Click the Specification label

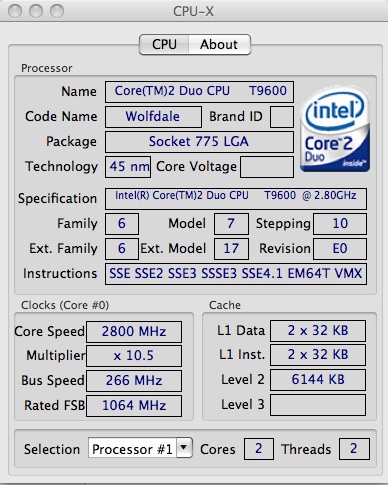[57, 199]
